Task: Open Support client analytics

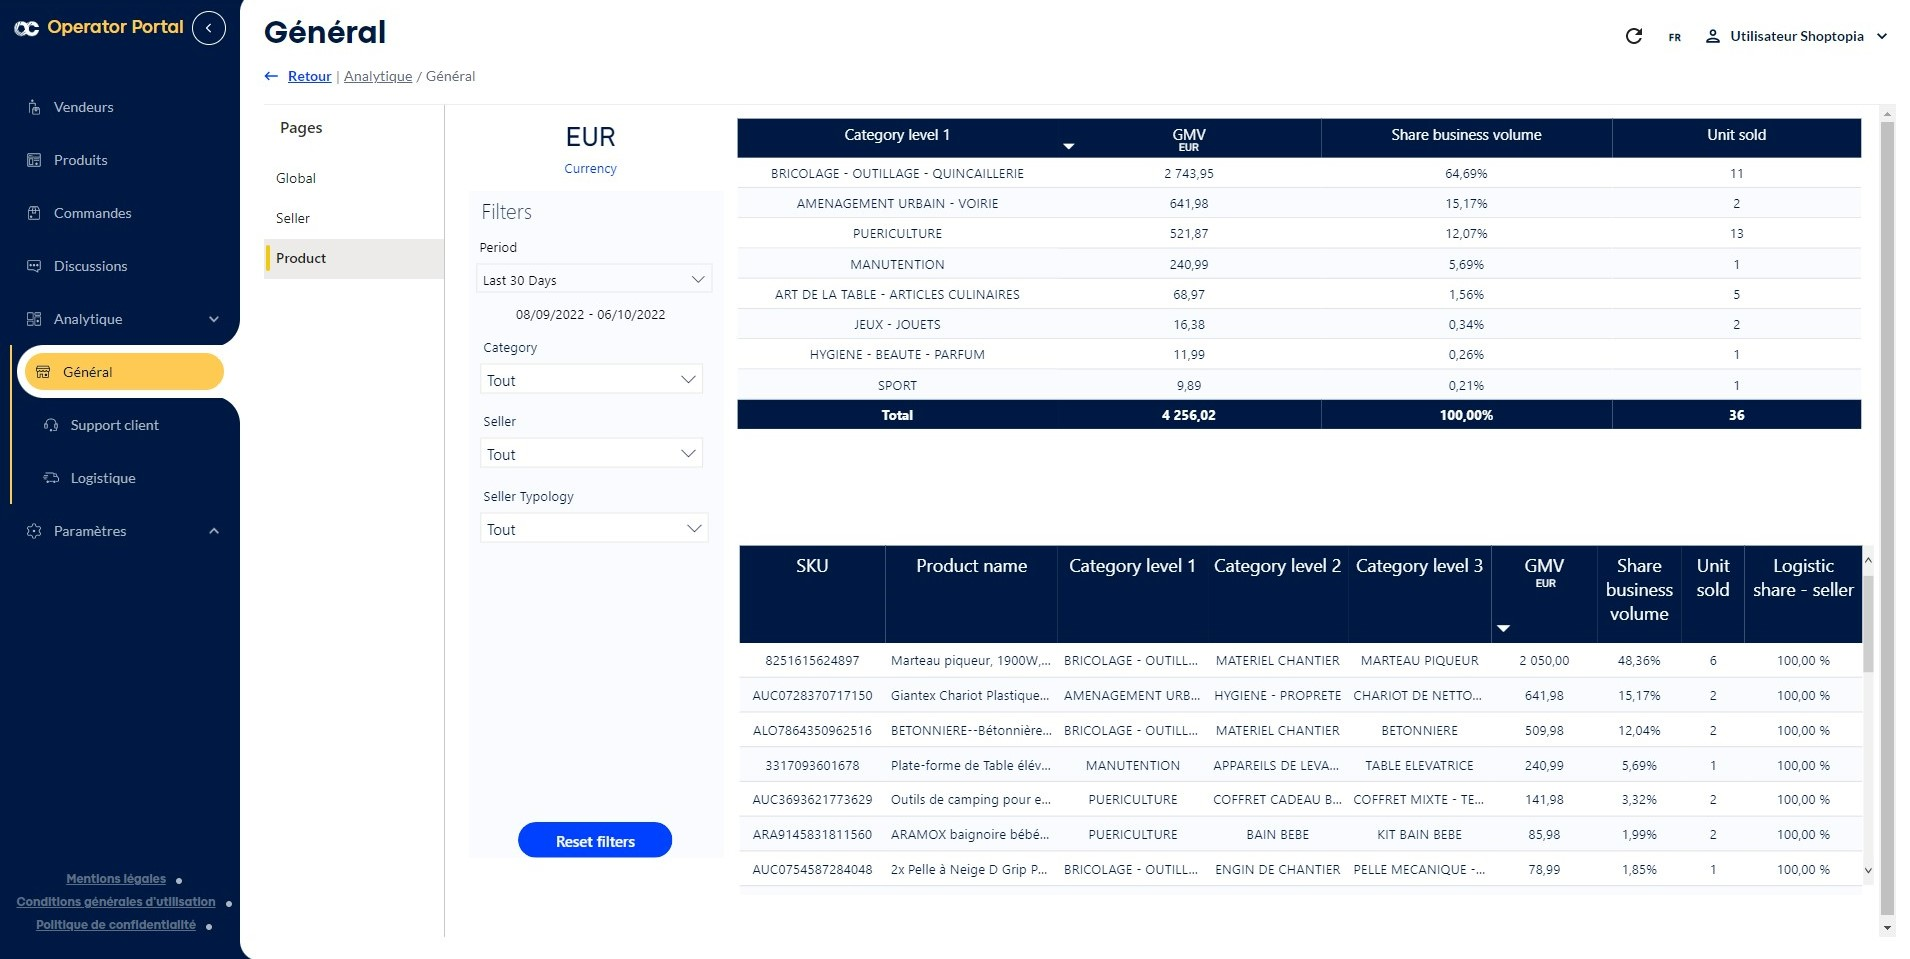Action: [114, 425]
